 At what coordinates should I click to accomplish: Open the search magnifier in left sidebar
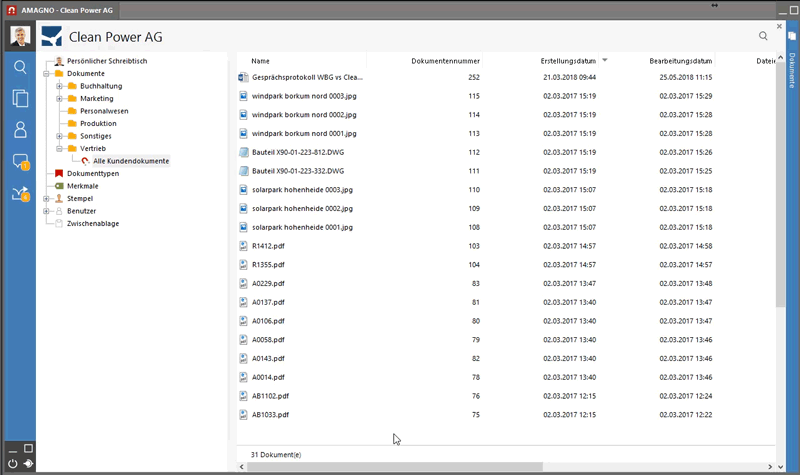(x=20, y=67)
